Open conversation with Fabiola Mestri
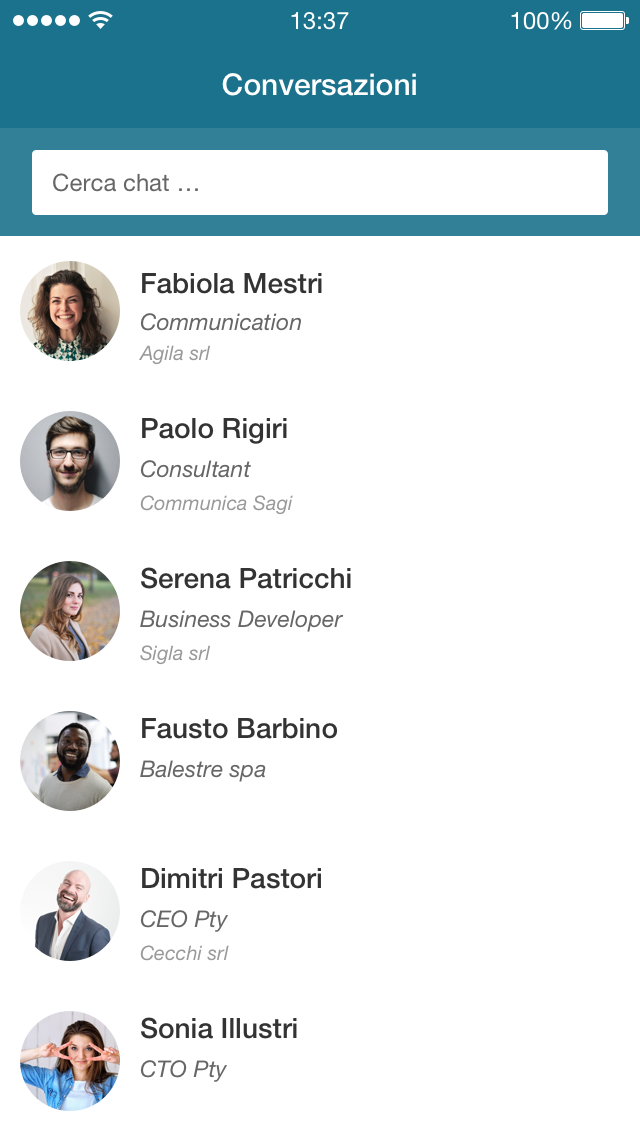This screenshot has height=1136, width=640. point(231,284)
